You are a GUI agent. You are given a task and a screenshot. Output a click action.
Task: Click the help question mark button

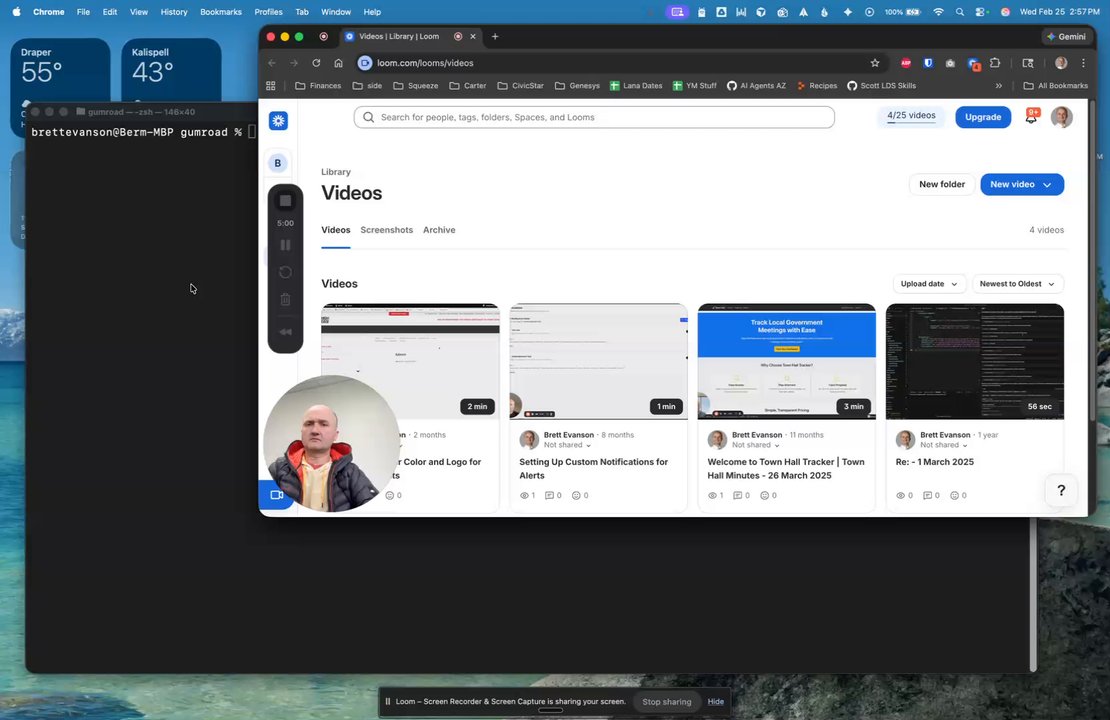click(x=1061, y=490)
